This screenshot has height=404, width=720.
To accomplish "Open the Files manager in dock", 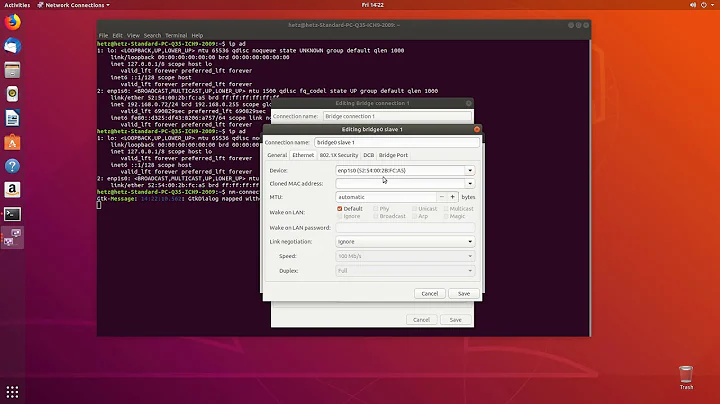I will [13, 70].
